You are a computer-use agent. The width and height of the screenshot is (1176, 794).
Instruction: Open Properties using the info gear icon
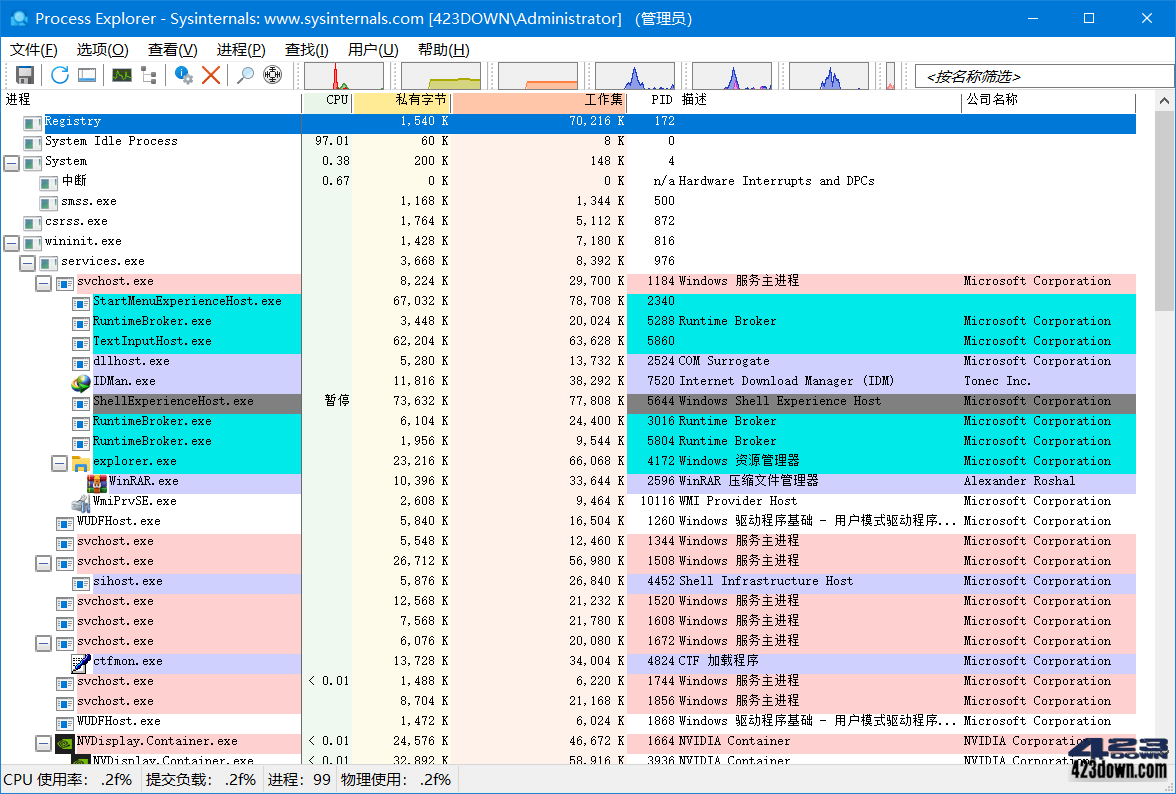coord(183,75)
